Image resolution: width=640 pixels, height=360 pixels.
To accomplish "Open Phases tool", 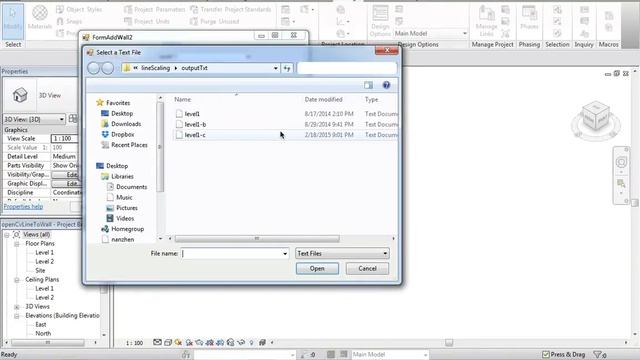I will click(x=529, y=18).
